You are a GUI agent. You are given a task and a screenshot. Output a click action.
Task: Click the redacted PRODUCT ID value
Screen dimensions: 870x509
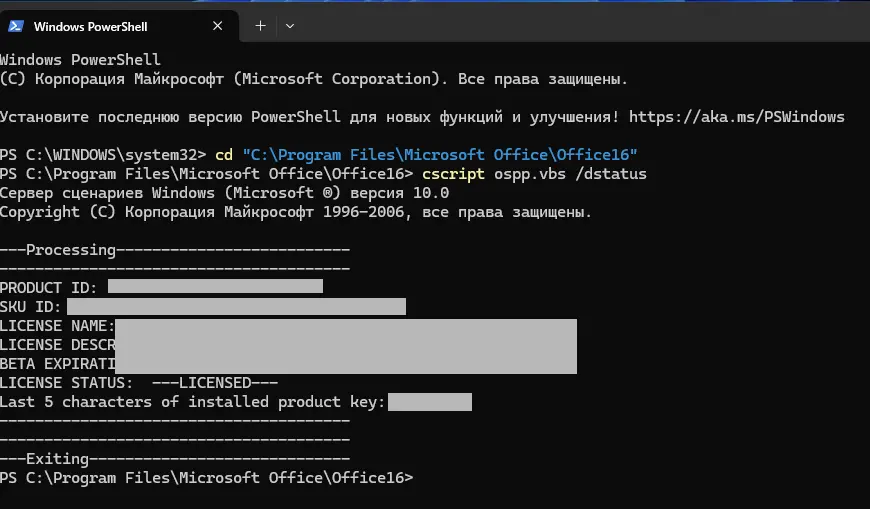click(x=215, y=288)
